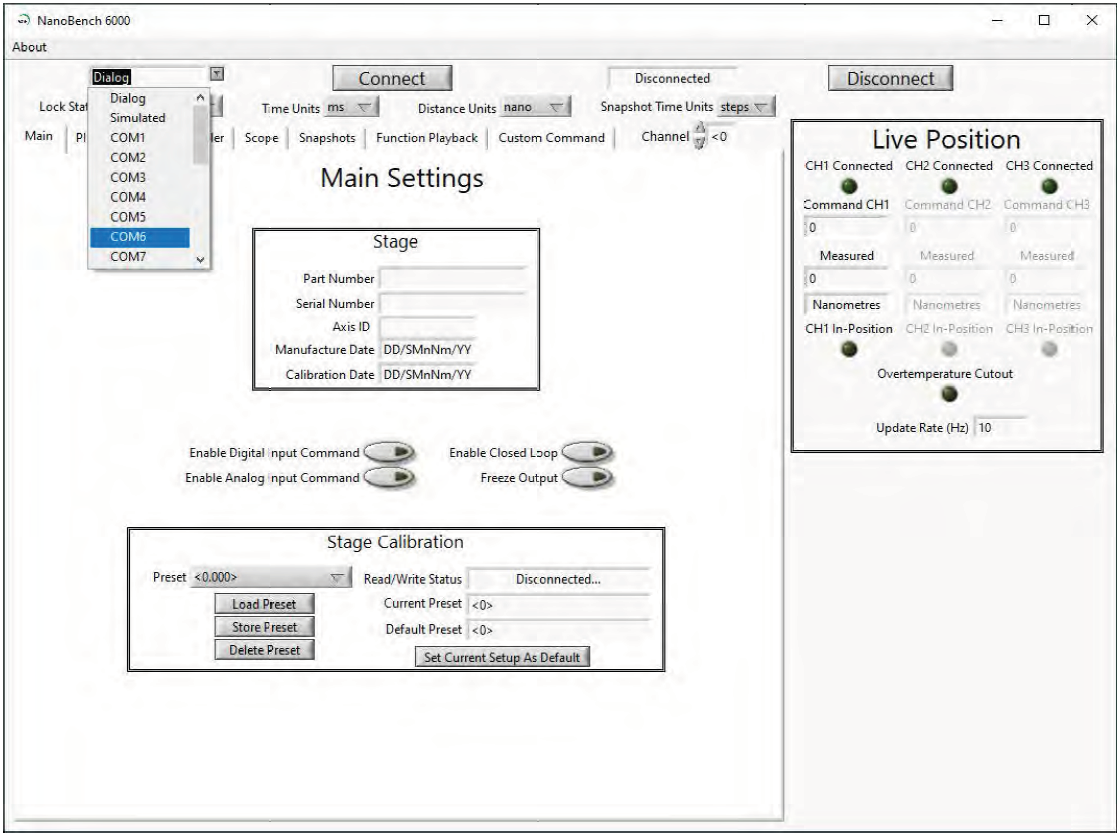
Task: Open the Snapshot Time Units steps dropdown
Action: click(x=746, y=107)
